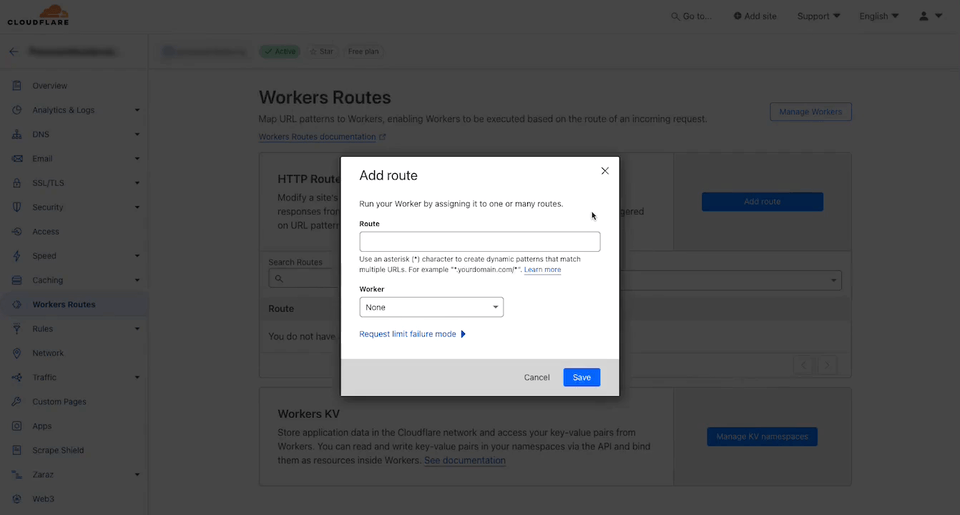Click the Rules filter icon

coord(17,329)
